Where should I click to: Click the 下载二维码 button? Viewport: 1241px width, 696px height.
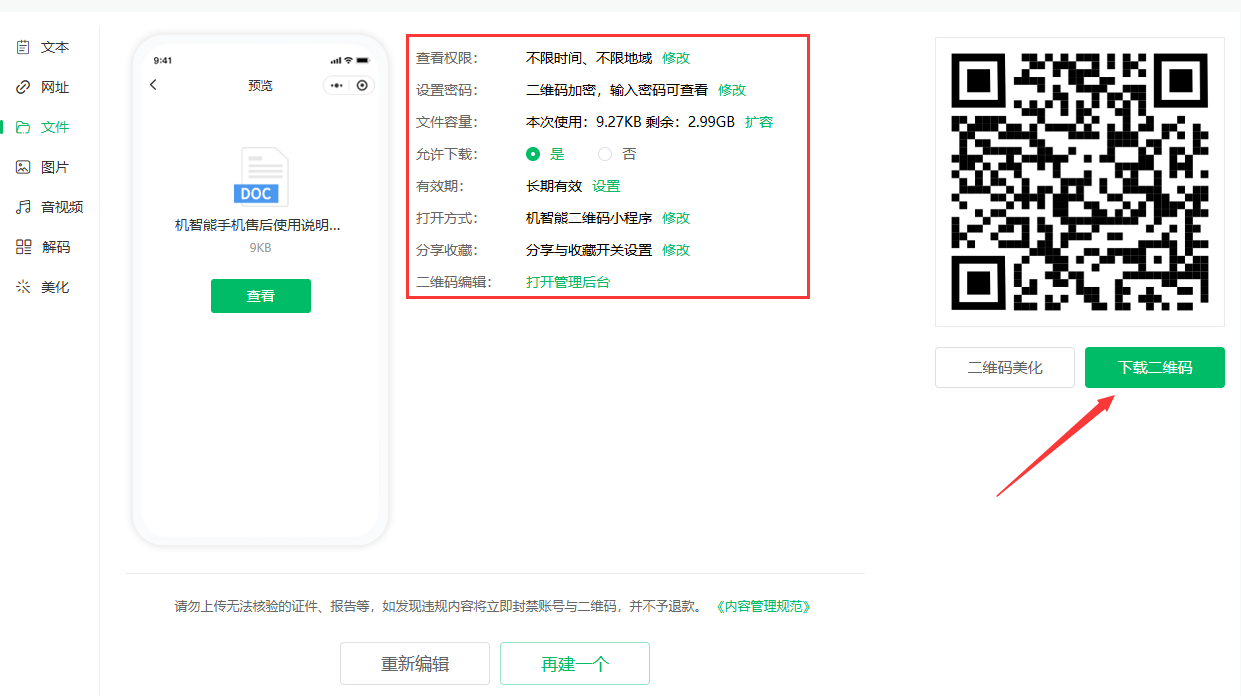pos(1155,368)
